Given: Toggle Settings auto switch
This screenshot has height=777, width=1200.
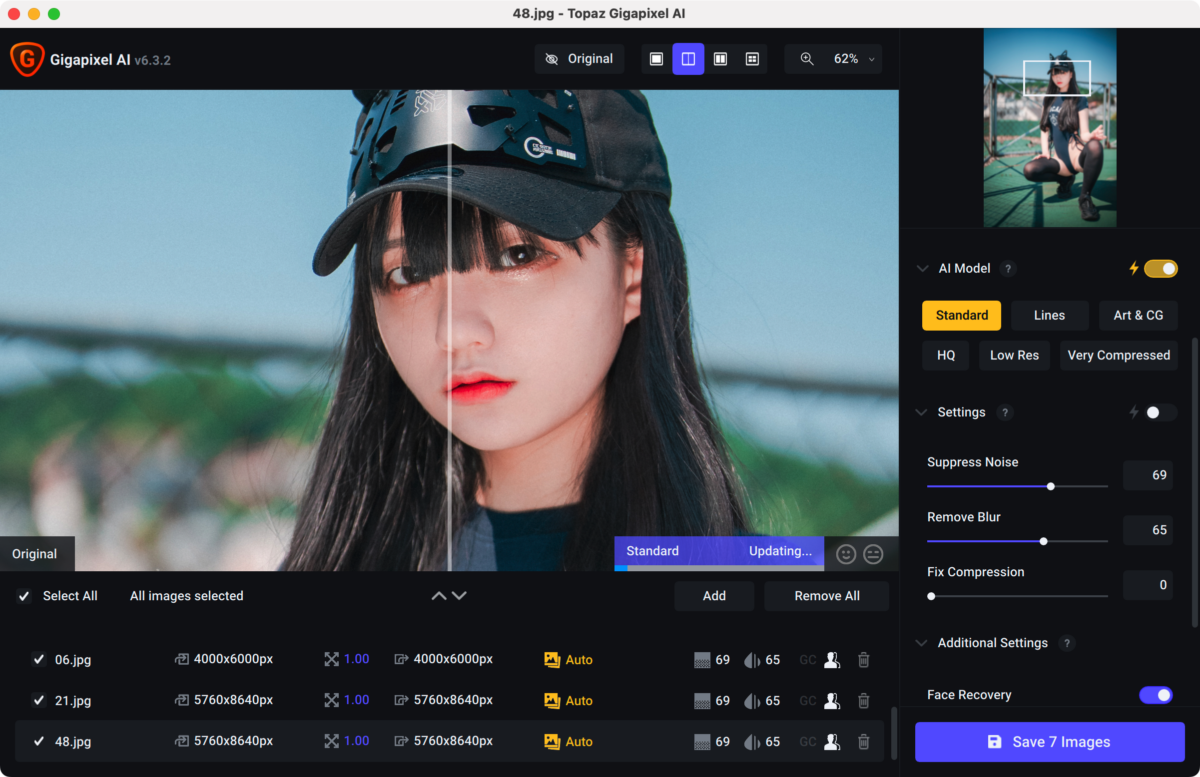Looking at the screenshot, I should (x=1161, y=412).
